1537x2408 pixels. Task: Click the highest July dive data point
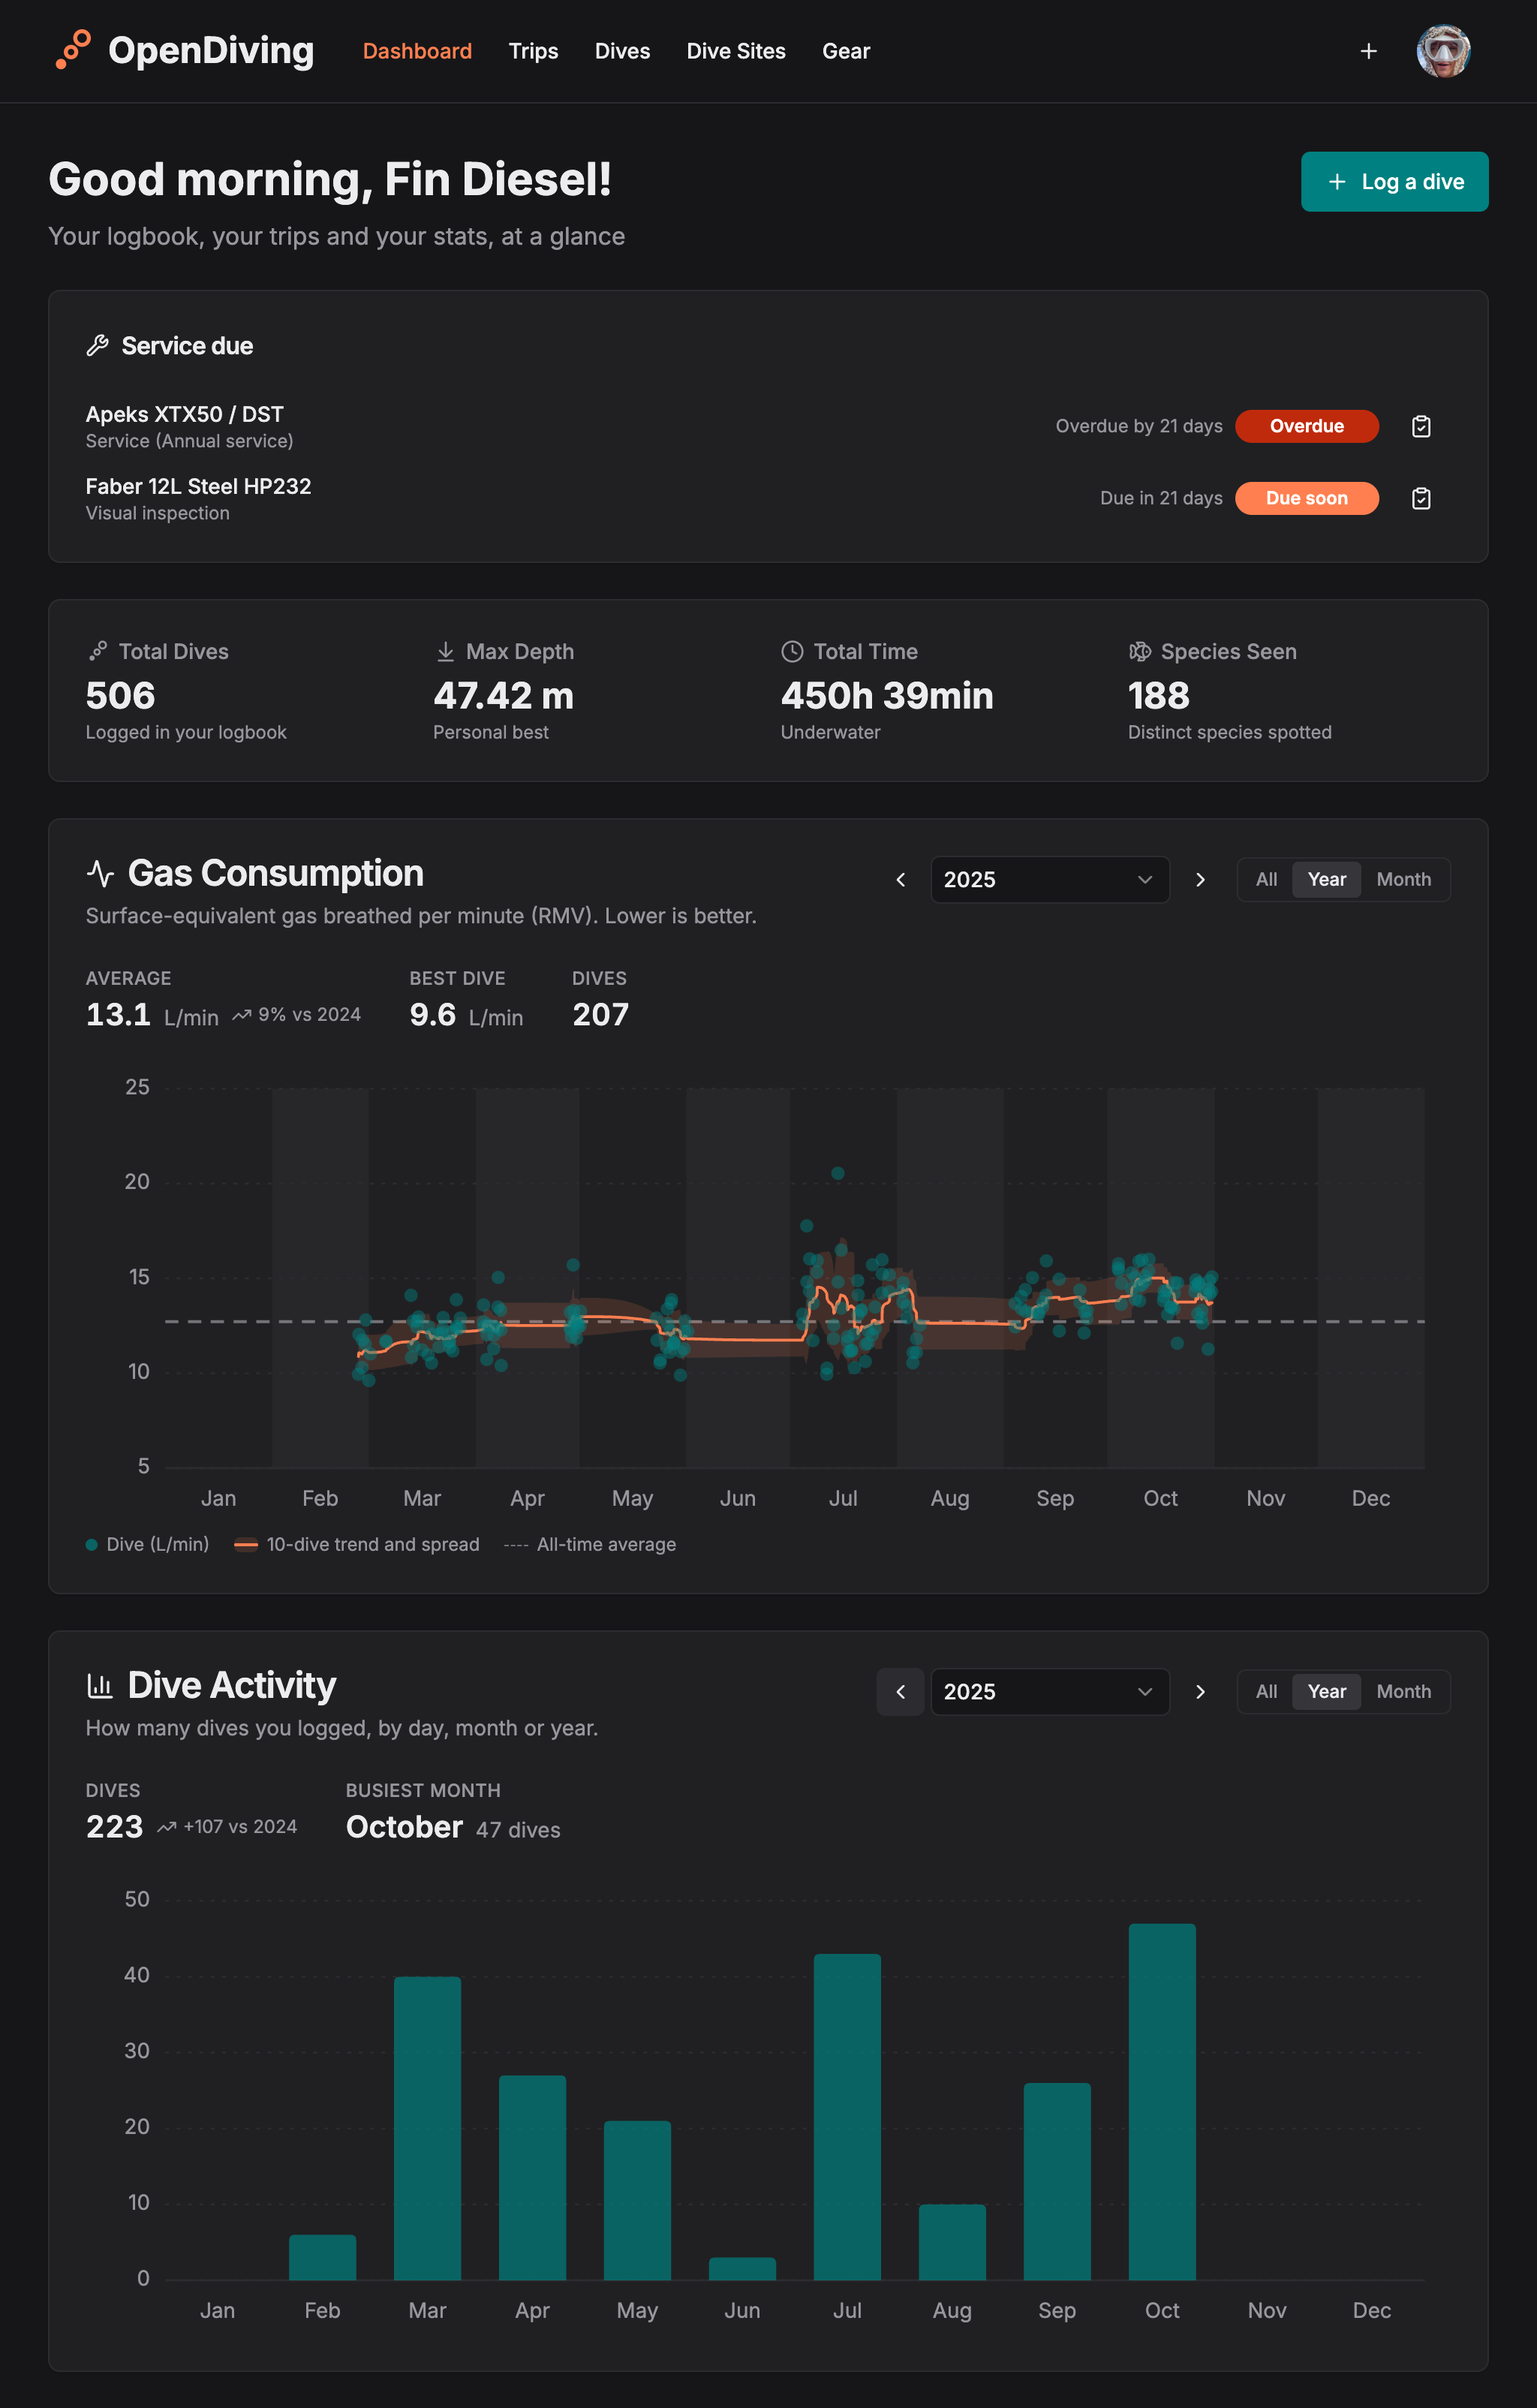838,1173
